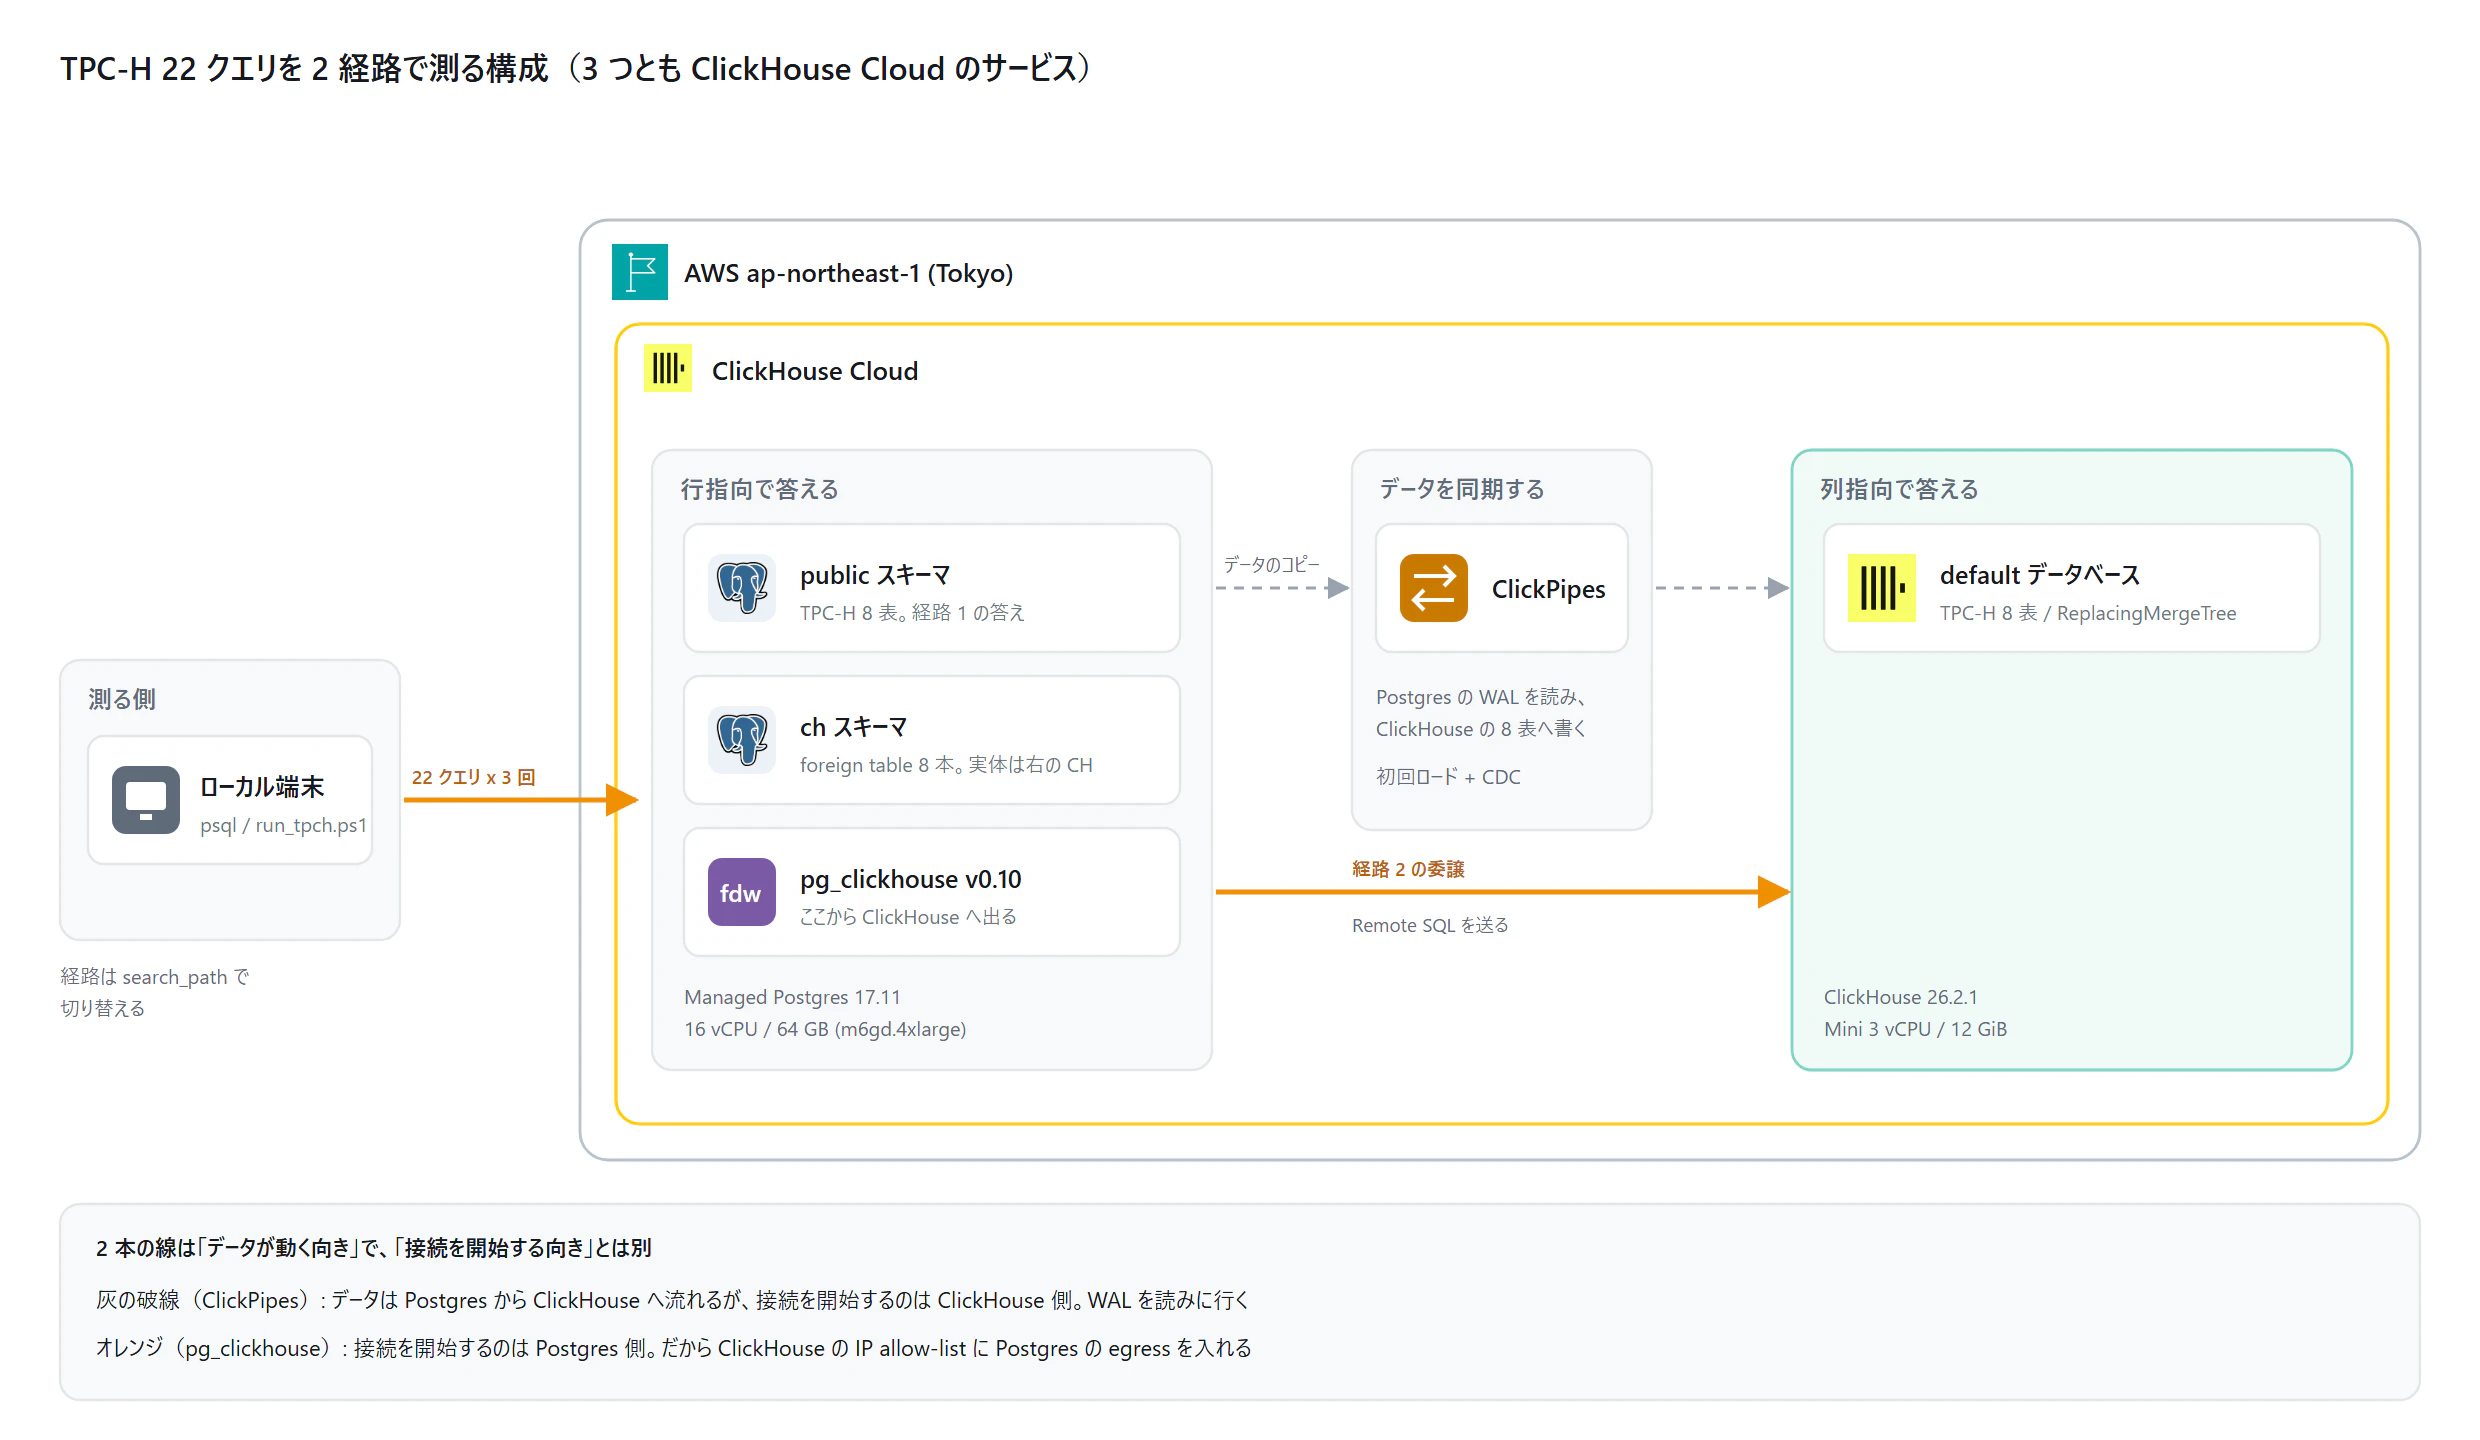Click the 初回ロード + CDC text

tap(1448, 777)
